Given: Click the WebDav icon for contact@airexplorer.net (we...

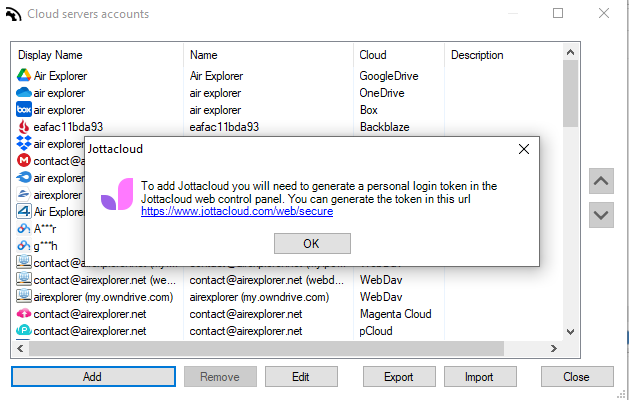Looking at the screenshot, I should pyautogui.click(x=24, y=279).
